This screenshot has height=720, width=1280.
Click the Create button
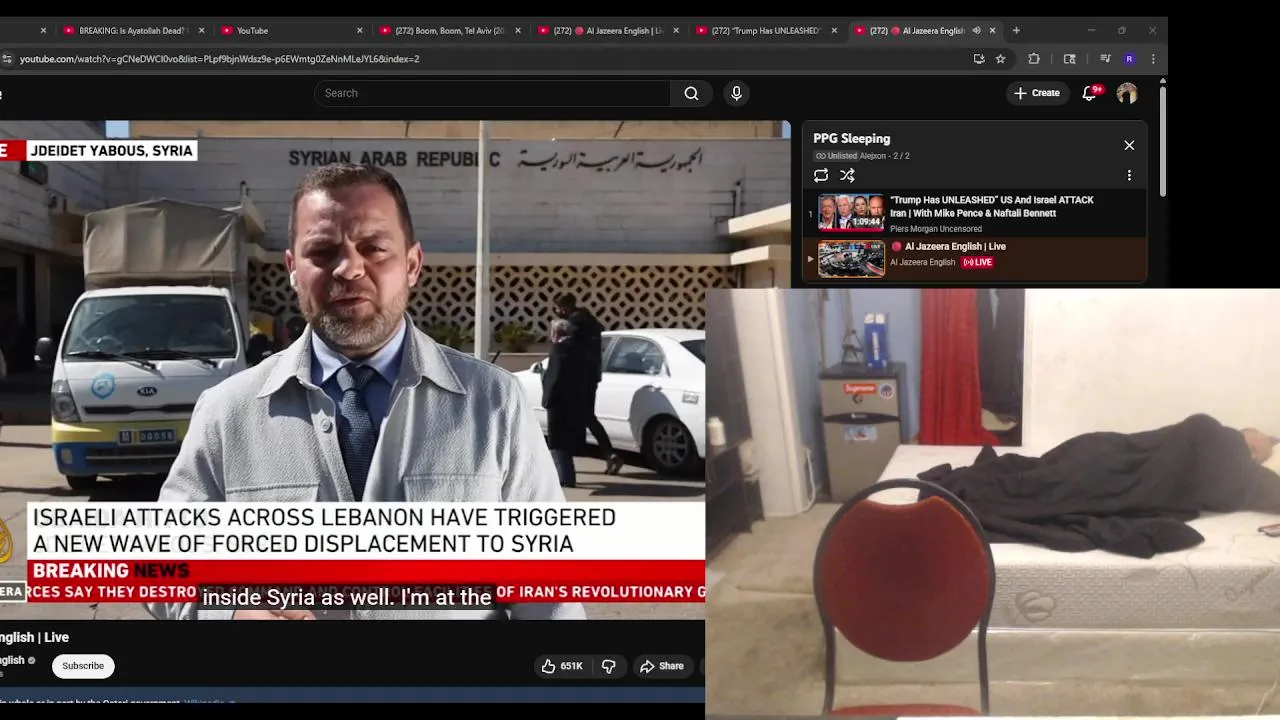click(x=1037, y=93)
